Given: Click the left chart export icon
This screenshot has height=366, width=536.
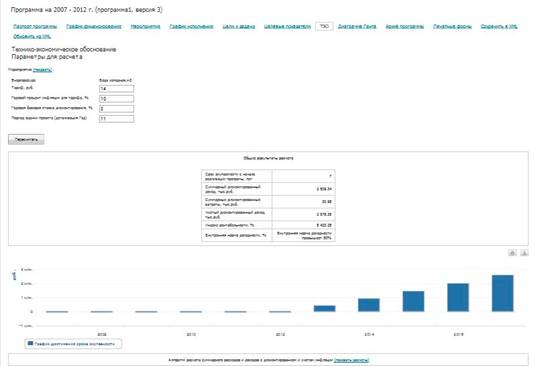Looking at the screenshot, I should 512,253.
